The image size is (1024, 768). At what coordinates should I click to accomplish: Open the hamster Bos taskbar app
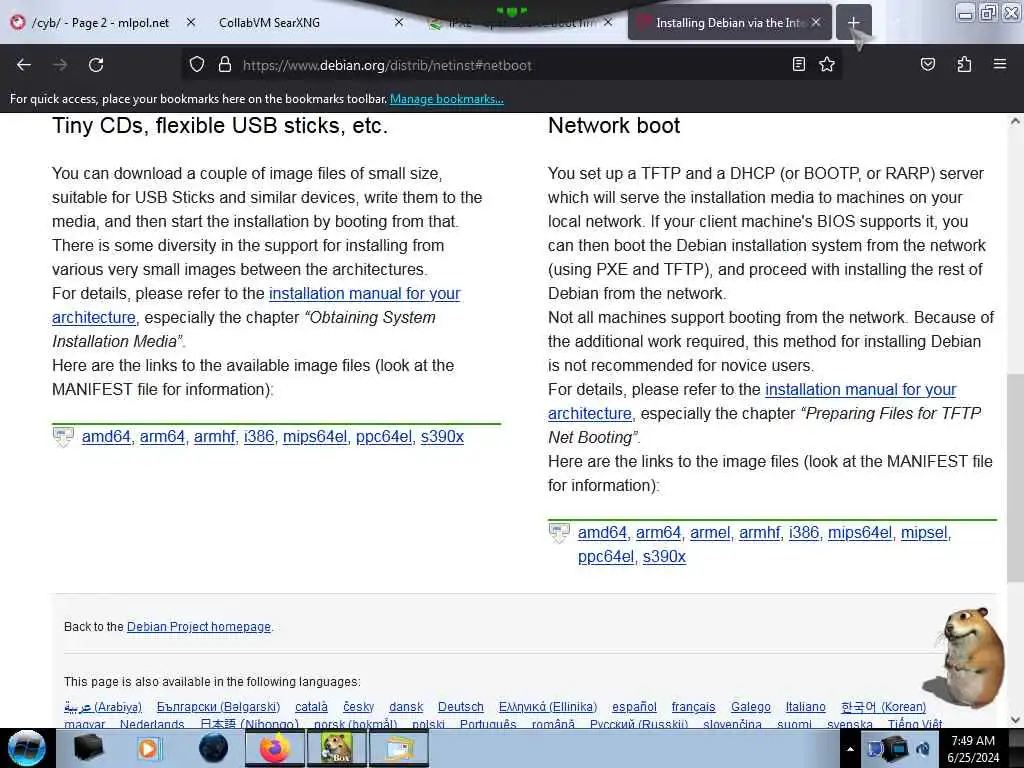click(x=336, y=748)
